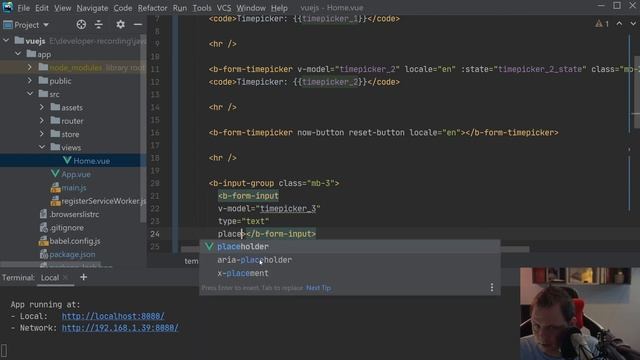This screenshot has width=640, height=360.
Task: Open babel.config.js file
Action: (75, 241)
